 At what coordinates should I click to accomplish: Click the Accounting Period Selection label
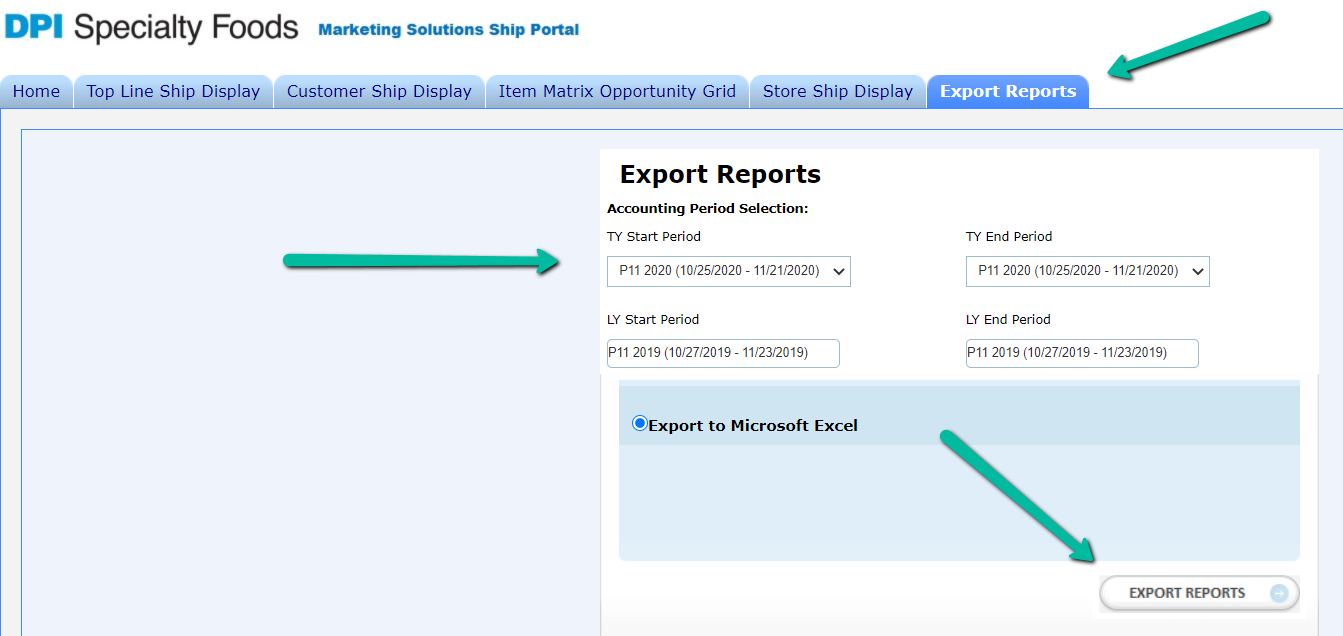coord(707,209)
